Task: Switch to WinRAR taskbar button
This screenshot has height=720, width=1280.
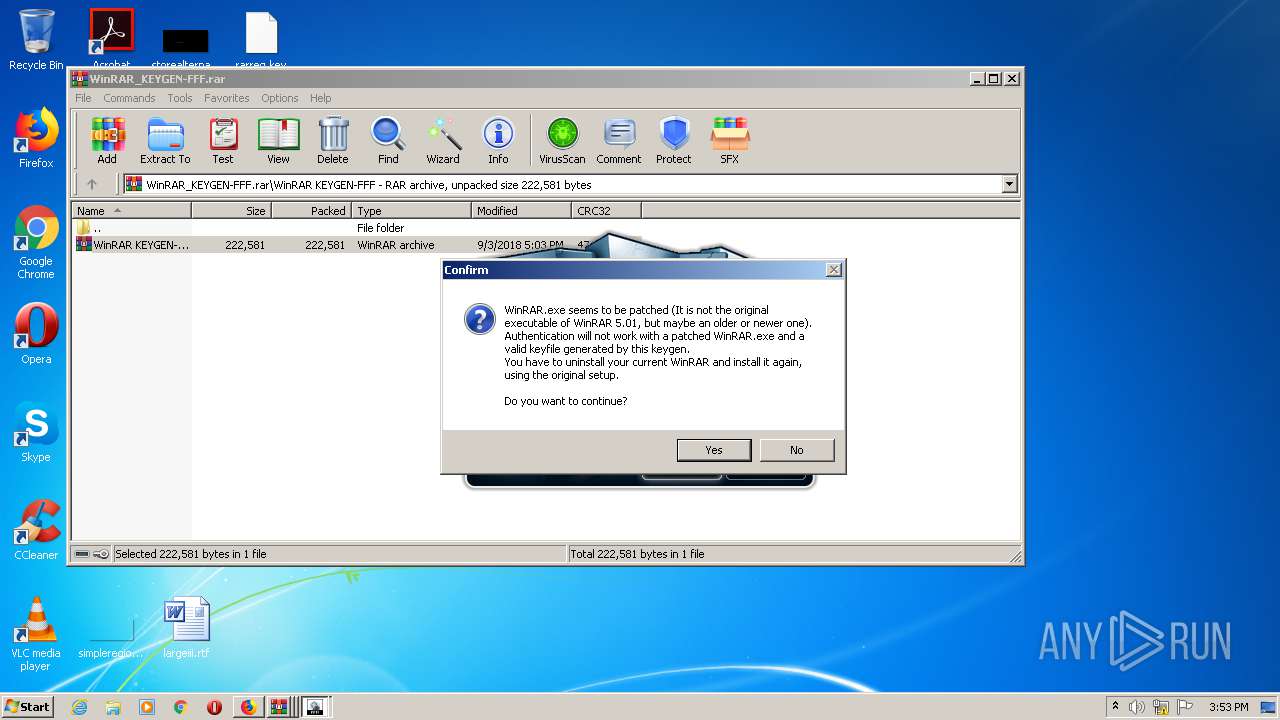Action: pos(280,707)
